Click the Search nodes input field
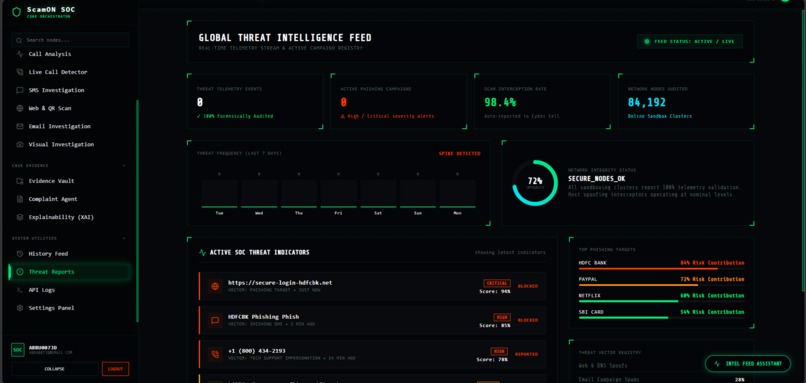The width and height of the screenshot is (806, 383). (70, 40)
